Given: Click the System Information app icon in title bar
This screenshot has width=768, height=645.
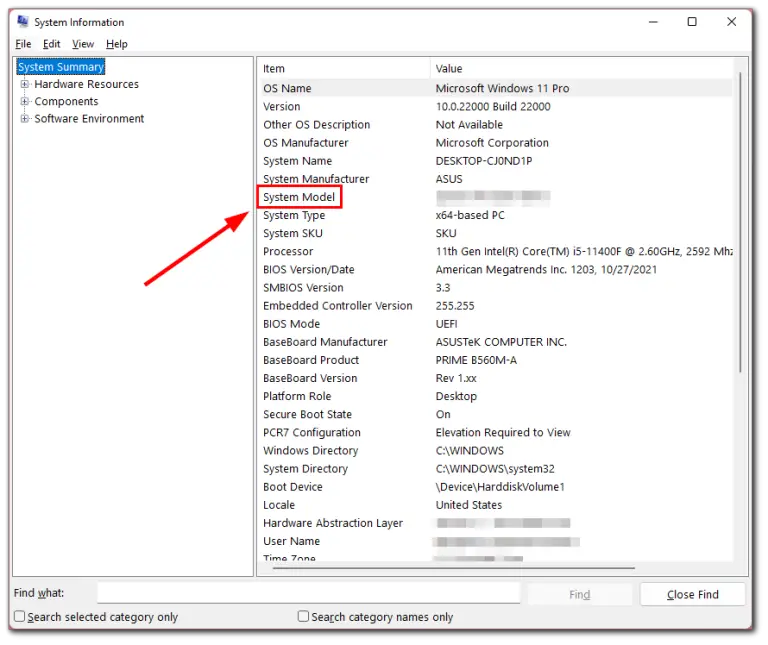Looking at the screenshot, I should point(23,21).
